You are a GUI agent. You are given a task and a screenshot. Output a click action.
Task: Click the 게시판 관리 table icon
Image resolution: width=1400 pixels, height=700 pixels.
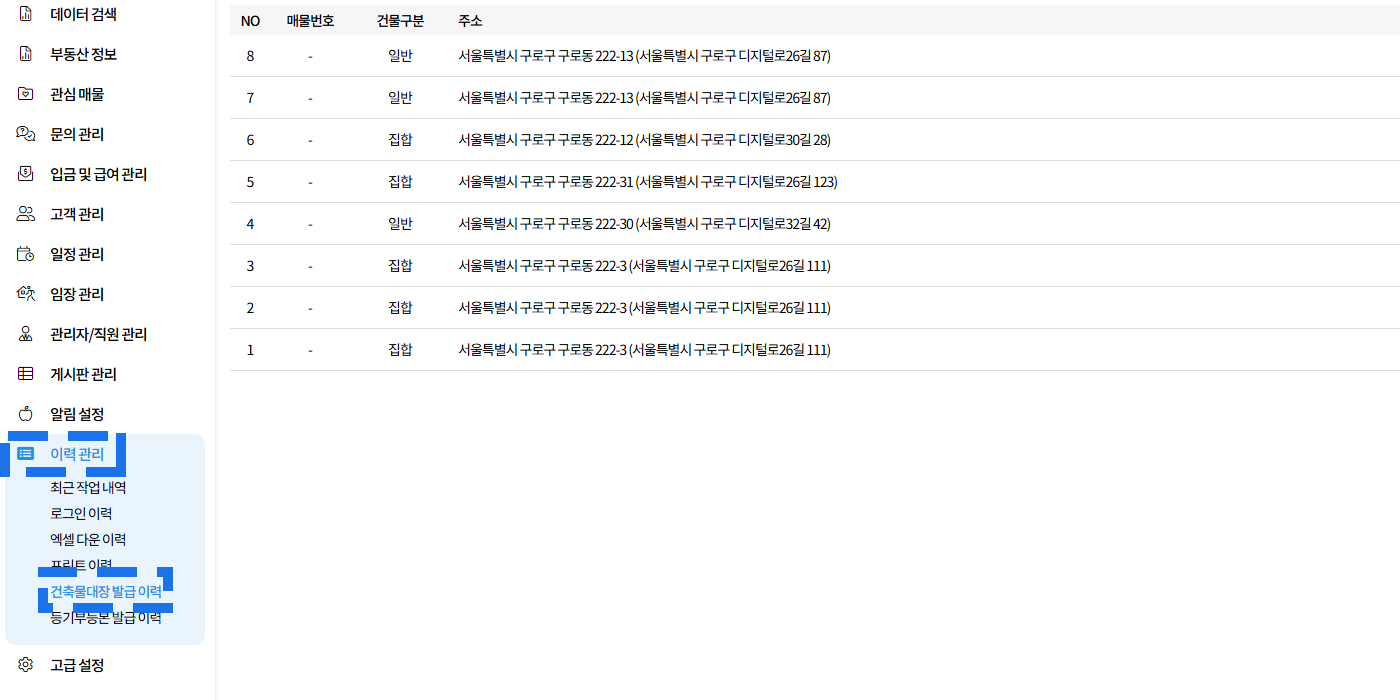pyautogui.click(x=26, y=374)
